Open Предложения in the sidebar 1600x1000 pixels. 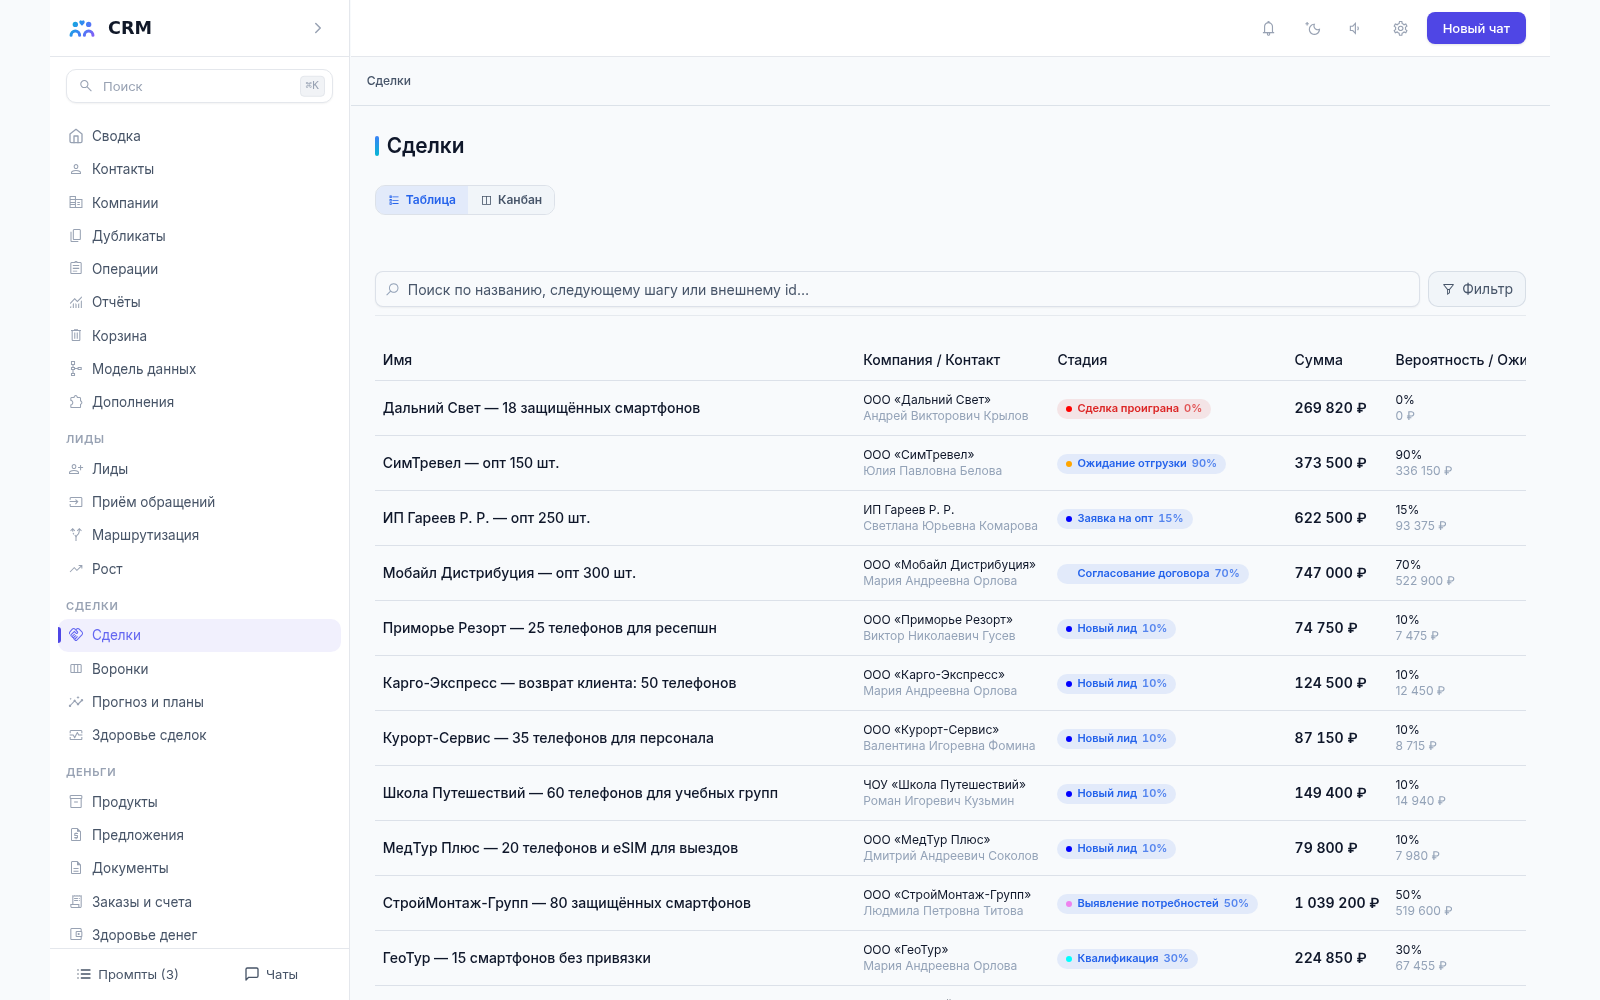(x=199, y=835)
